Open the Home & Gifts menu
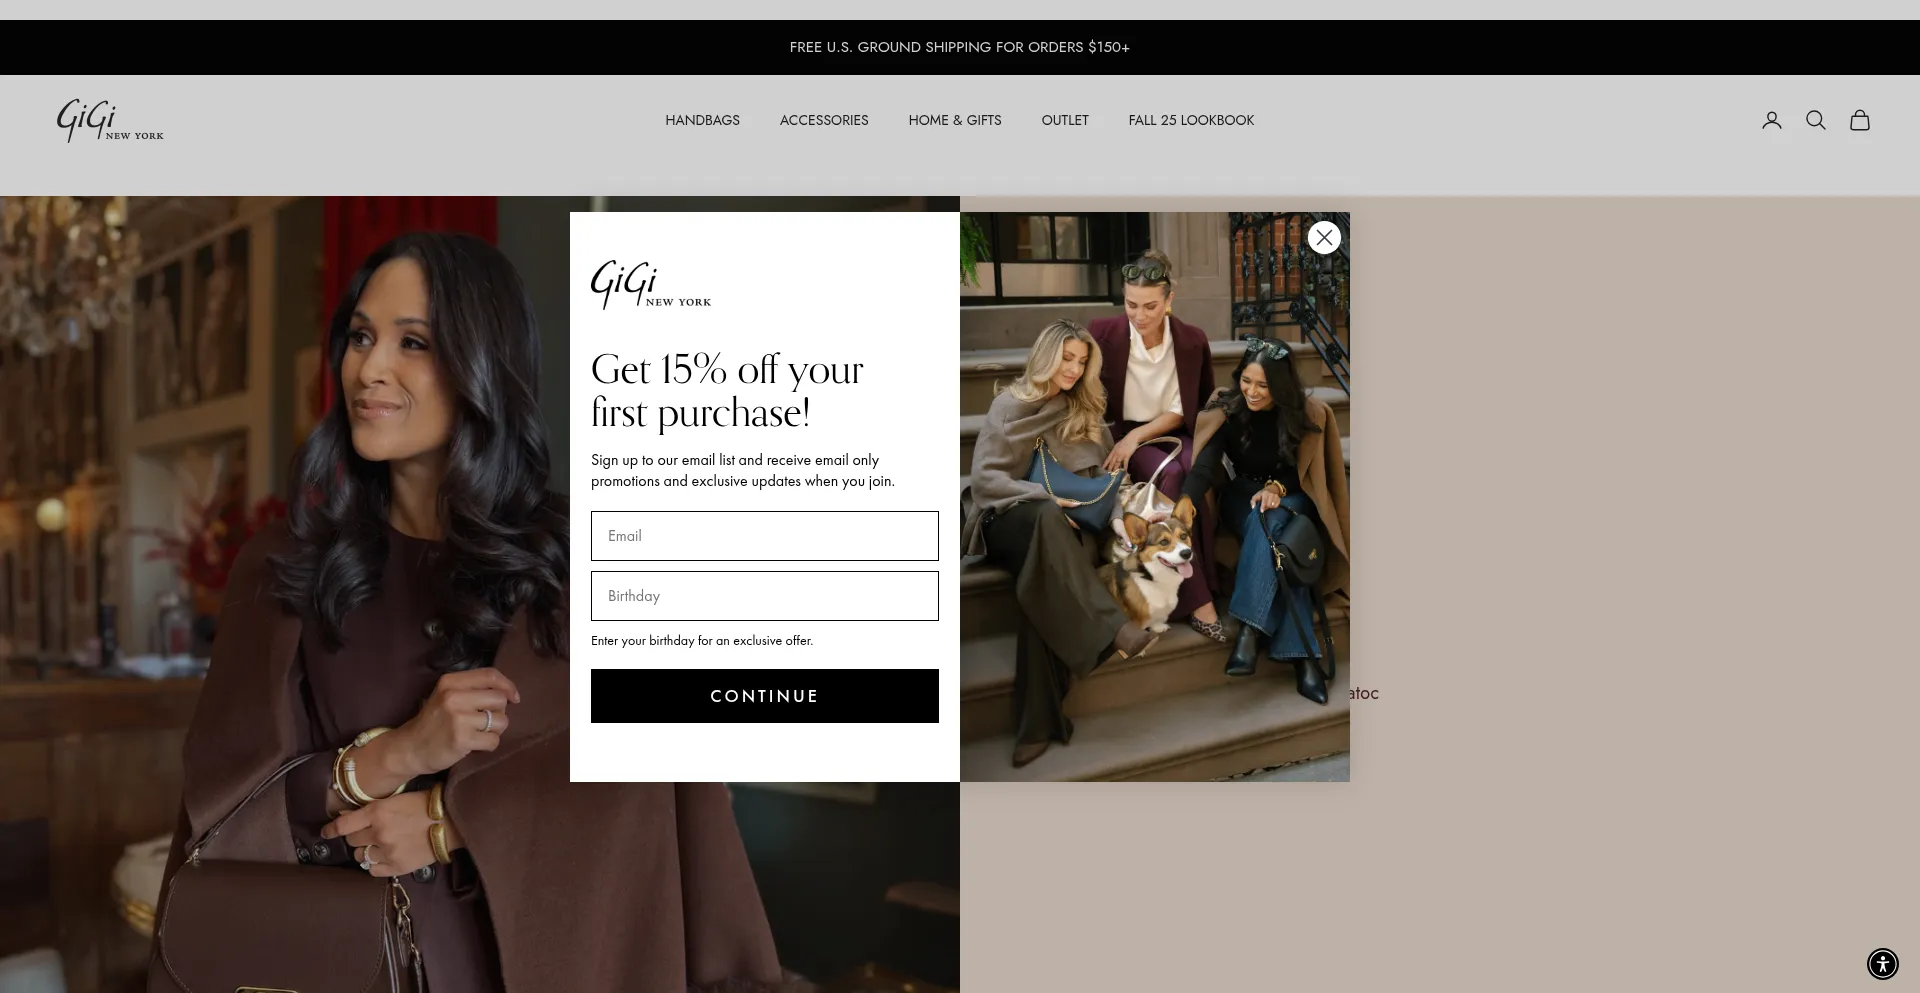This screenshot has width=1920, height=993. pos(954,120)
